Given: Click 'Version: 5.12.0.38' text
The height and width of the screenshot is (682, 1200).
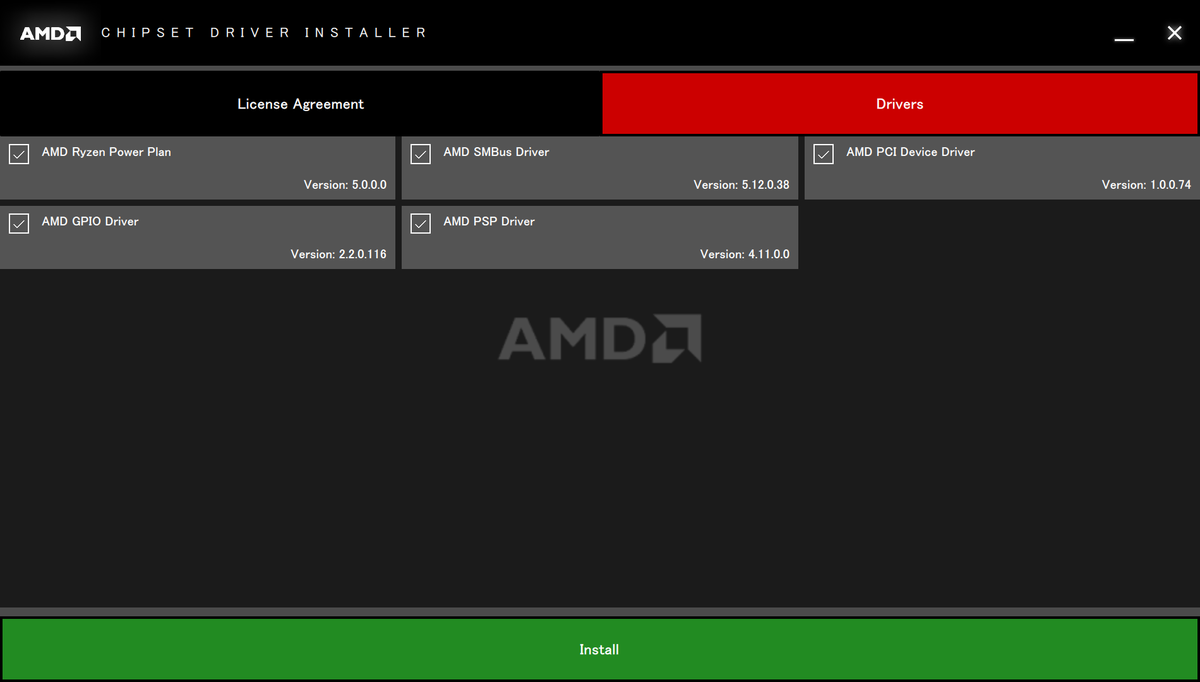Looking at the screenshot, I should [741, 185].
